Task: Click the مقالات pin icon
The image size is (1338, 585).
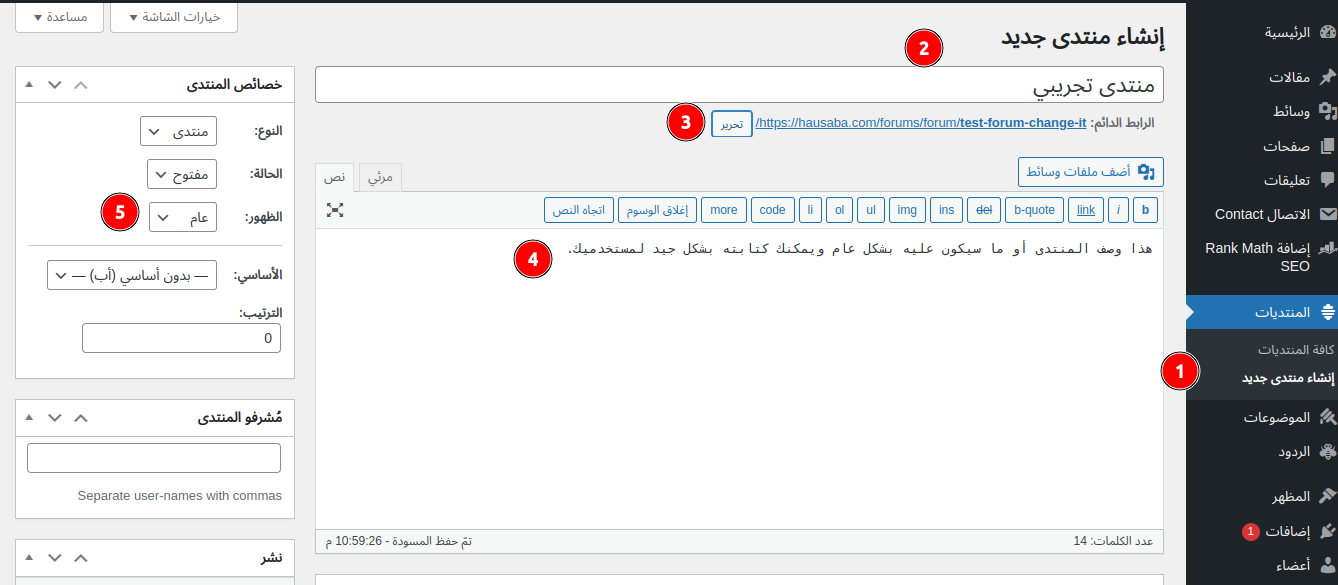Action: [1327, 77]
